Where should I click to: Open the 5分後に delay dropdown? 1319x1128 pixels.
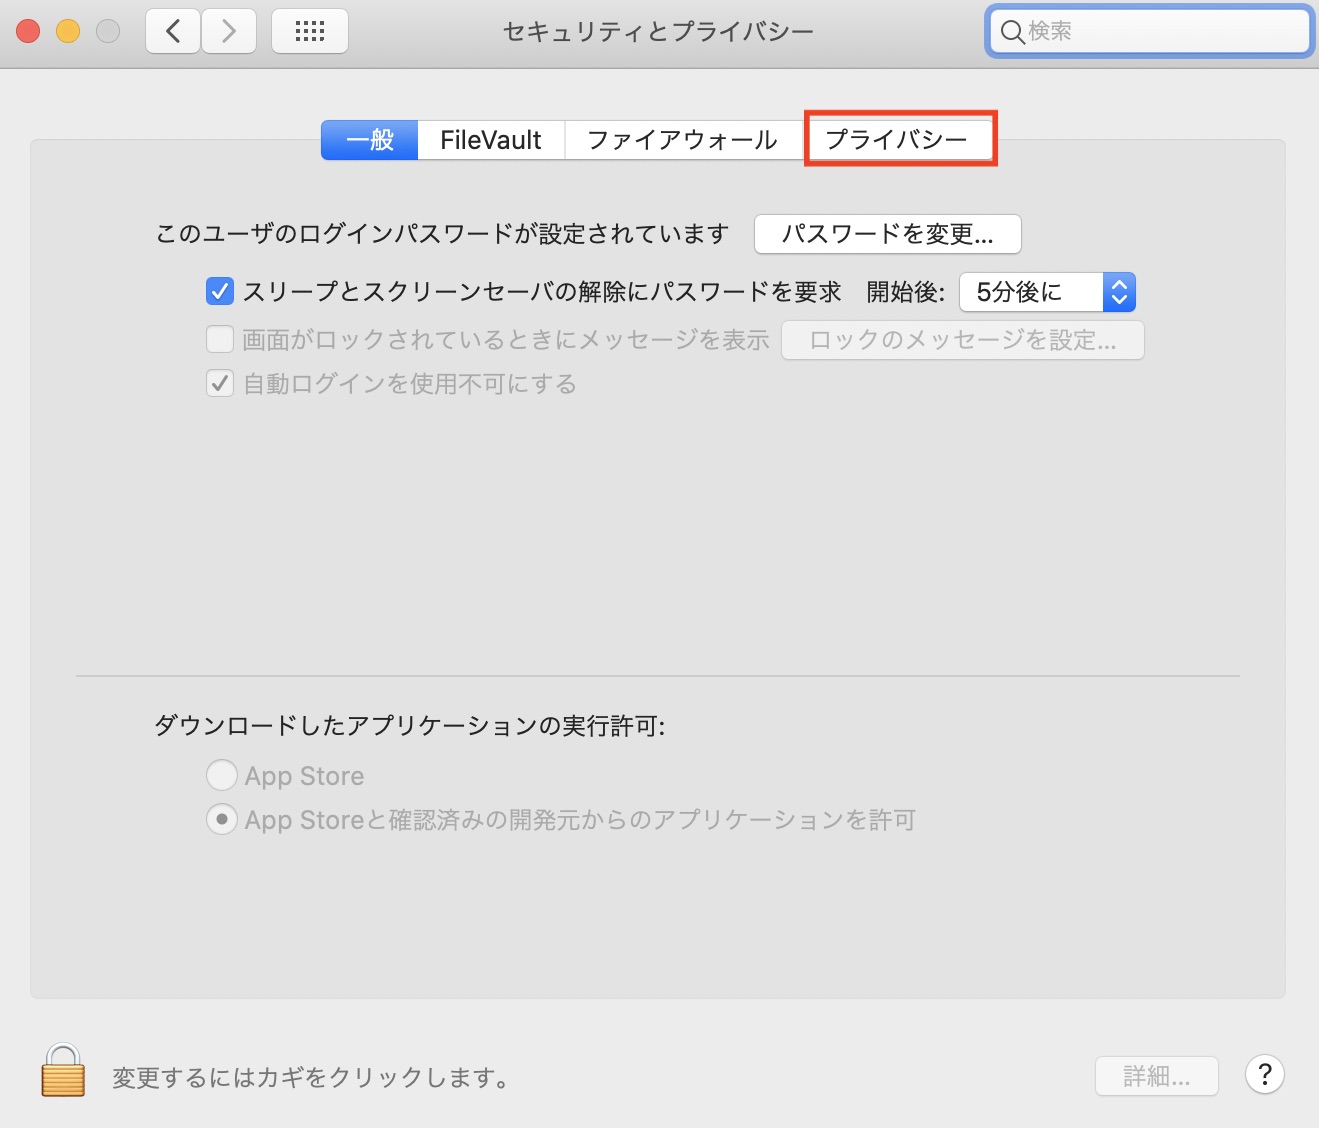pos(1047,292)
